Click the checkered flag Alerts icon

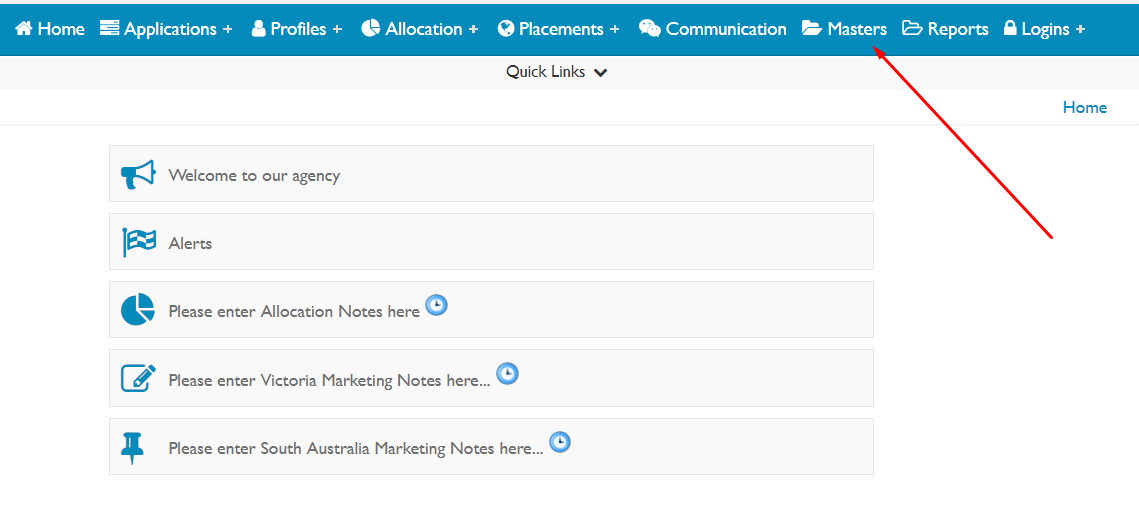[x=139, y=243]
